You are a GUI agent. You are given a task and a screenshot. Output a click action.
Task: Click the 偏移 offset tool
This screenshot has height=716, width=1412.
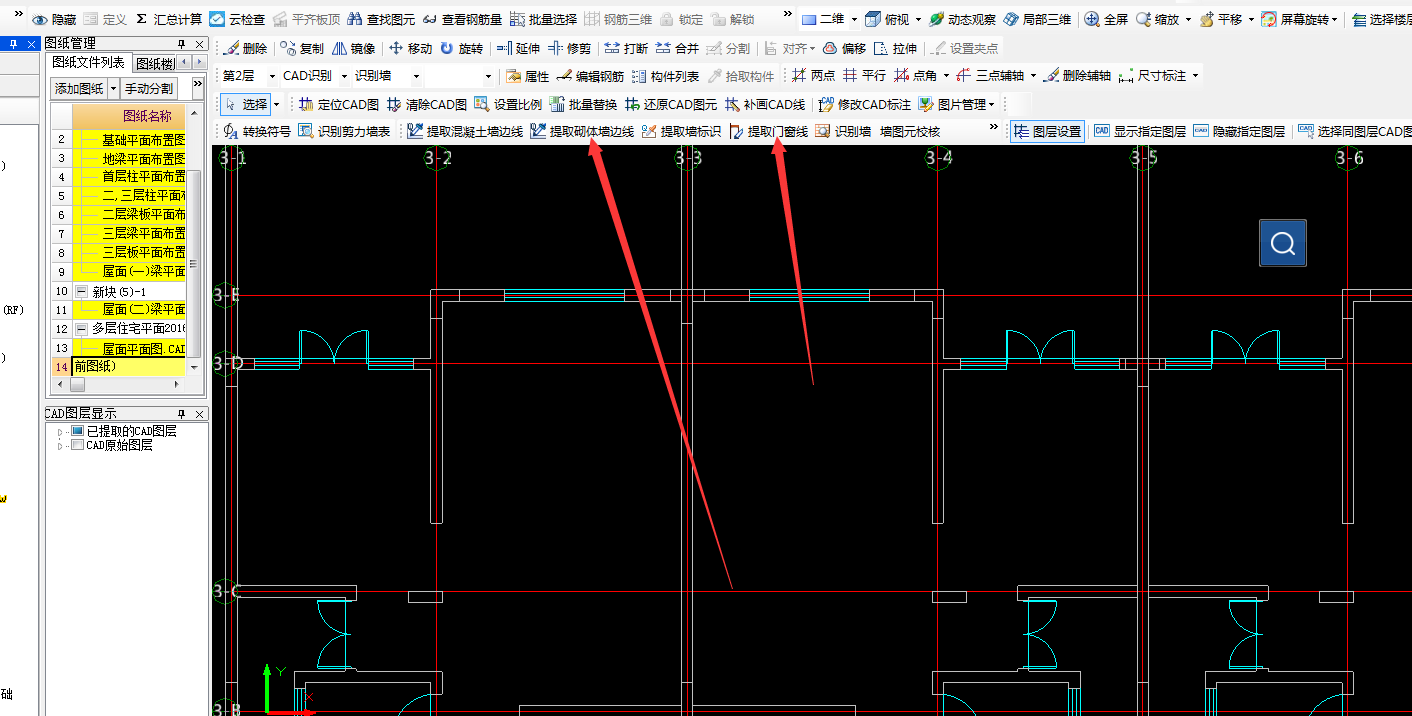pos(844,48)
